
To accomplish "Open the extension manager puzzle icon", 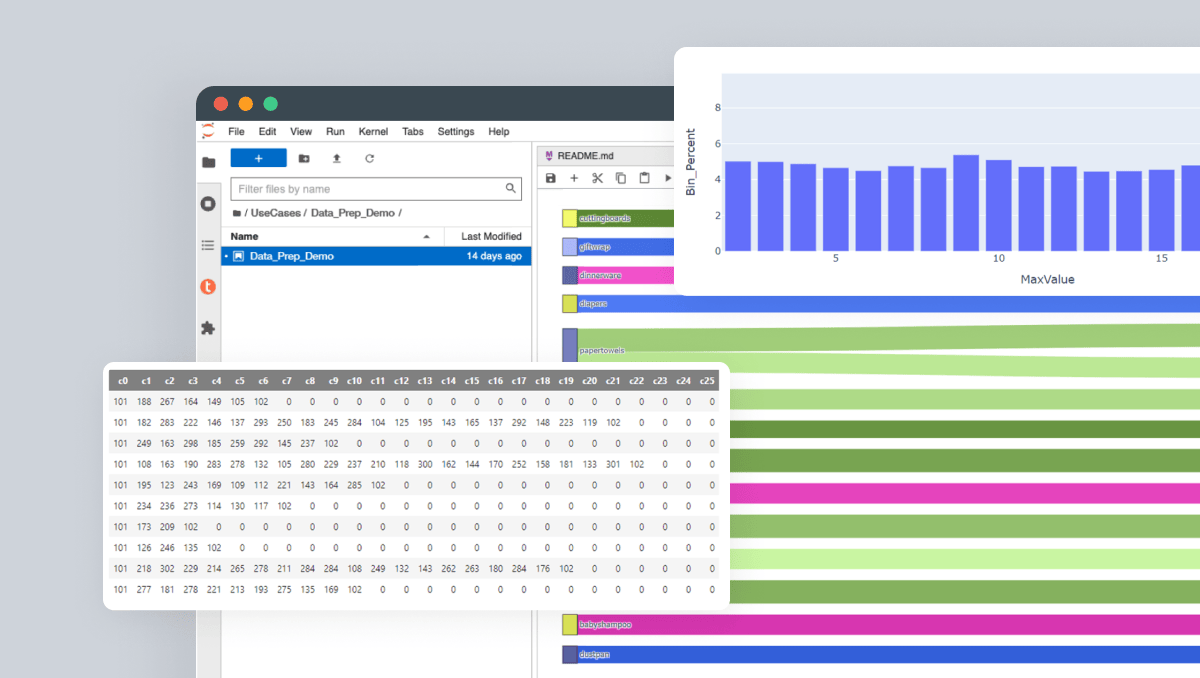I will pos(208,329).
